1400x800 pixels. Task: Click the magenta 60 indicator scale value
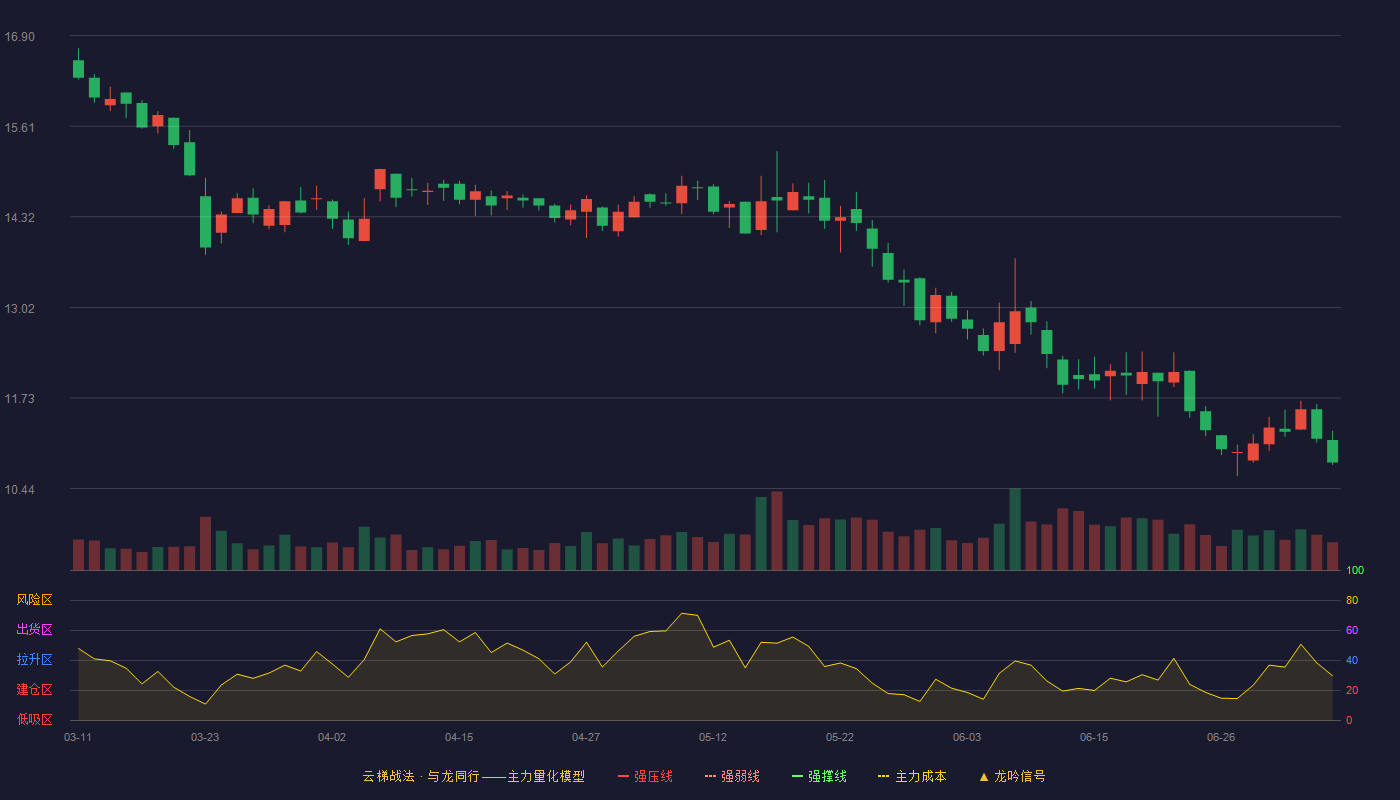coord(1352,630)
